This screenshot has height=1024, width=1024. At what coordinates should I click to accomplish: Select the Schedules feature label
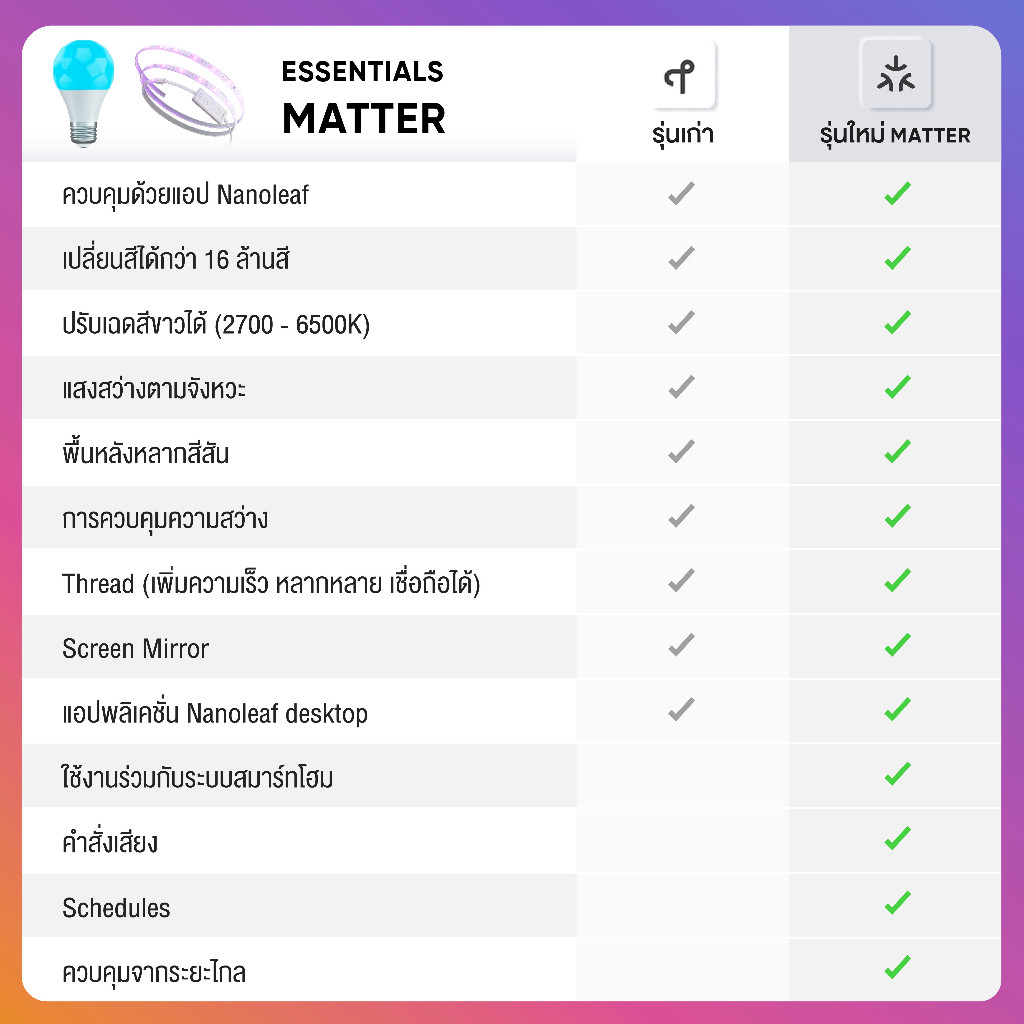coord(116,908)
